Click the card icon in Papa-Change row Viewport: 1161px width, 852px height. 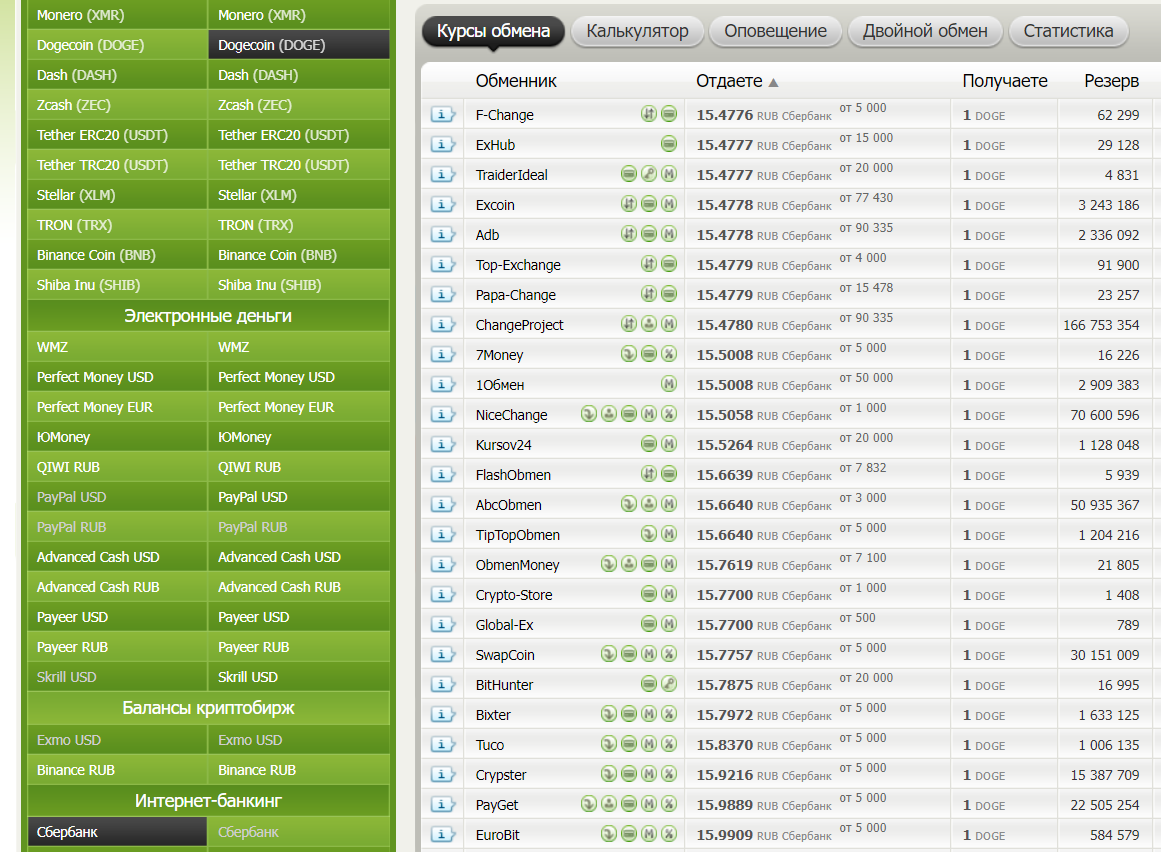click(669, 294)
